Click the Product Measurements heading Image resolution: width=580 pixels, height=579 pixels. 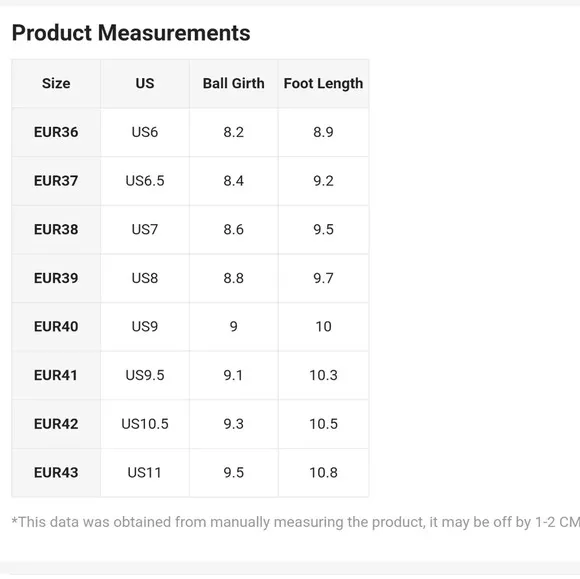(x=131, y=33)
